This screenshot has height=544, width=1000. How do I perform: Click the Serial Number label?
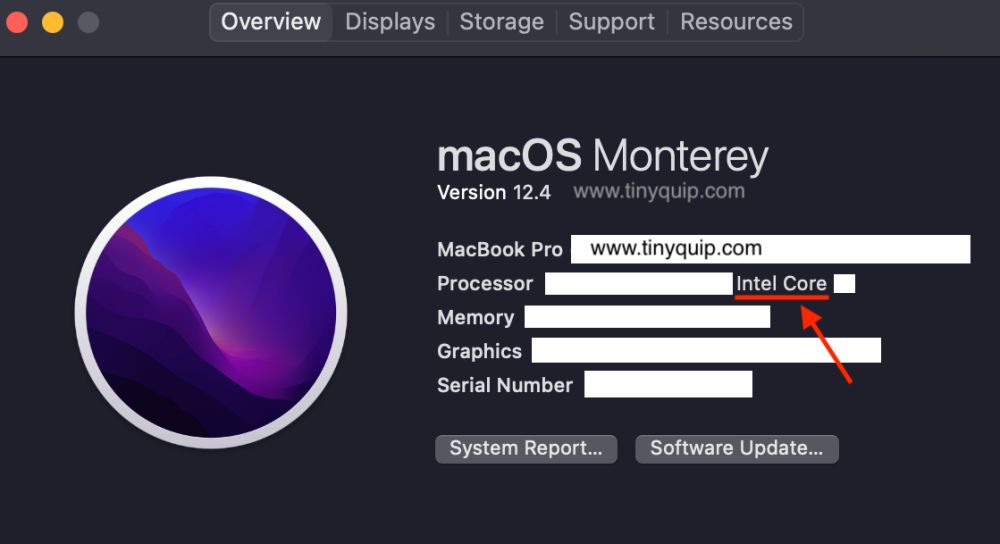click(x=505, y=386)
